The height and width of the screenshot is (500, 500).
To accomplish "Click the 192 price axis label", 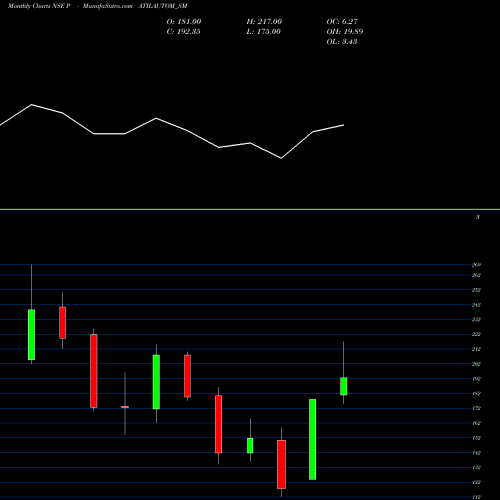I will click(x=476, y=379).
